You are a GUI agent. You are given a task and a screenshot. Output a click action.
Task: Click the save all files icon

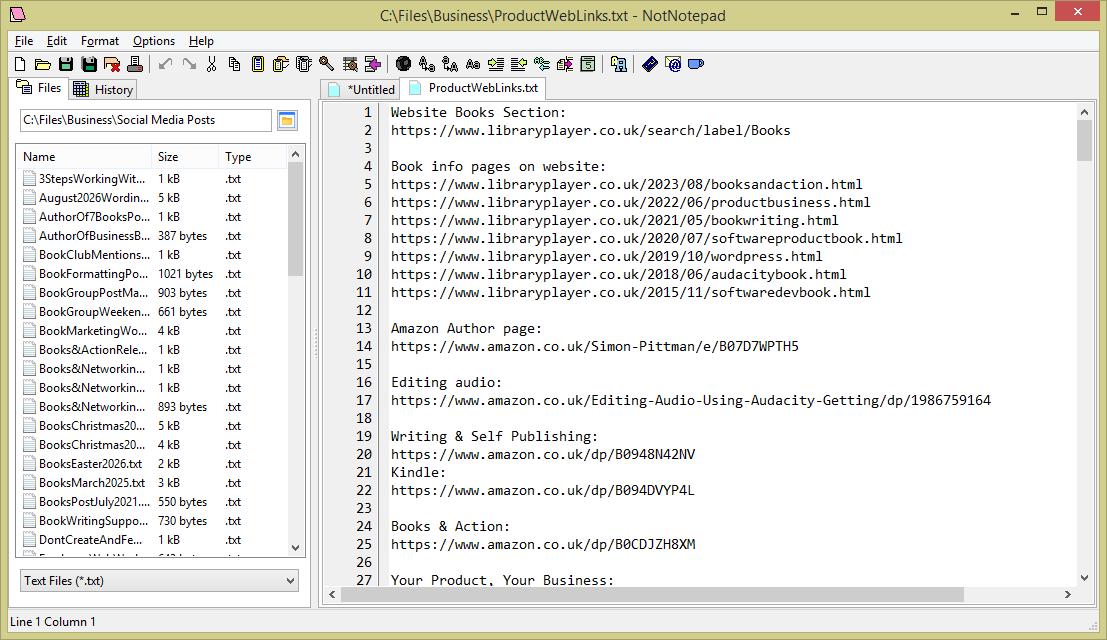coord(89,64)
